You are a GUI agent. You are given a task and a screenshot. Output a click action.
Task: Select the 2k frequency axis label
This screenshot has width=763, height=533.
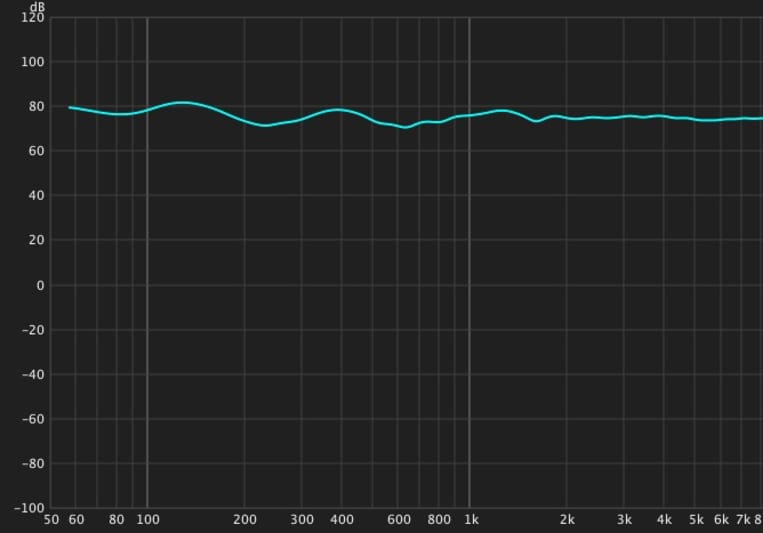[567, 520]
